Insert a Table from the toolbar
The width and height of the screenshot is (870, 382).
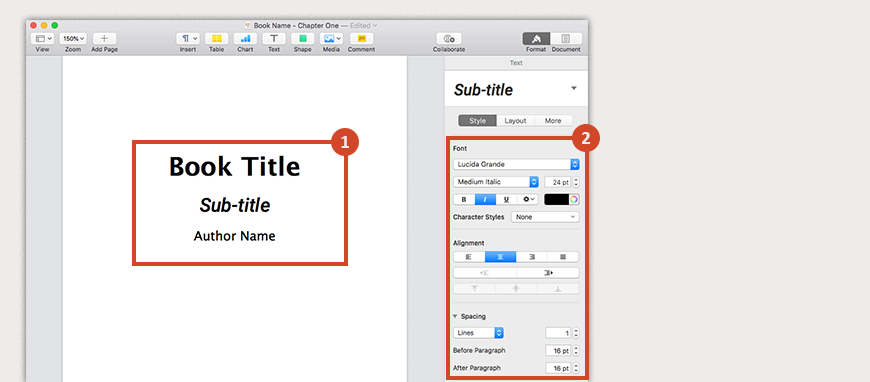coord(216,39)
